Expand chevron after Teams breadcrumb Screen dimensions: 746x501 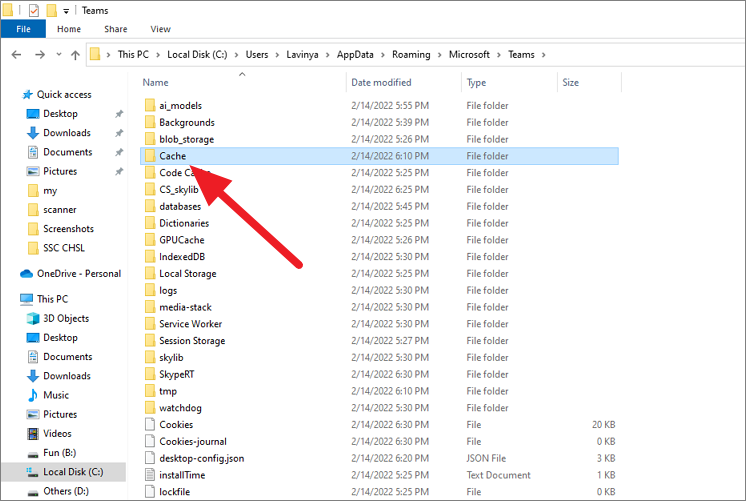543,55
